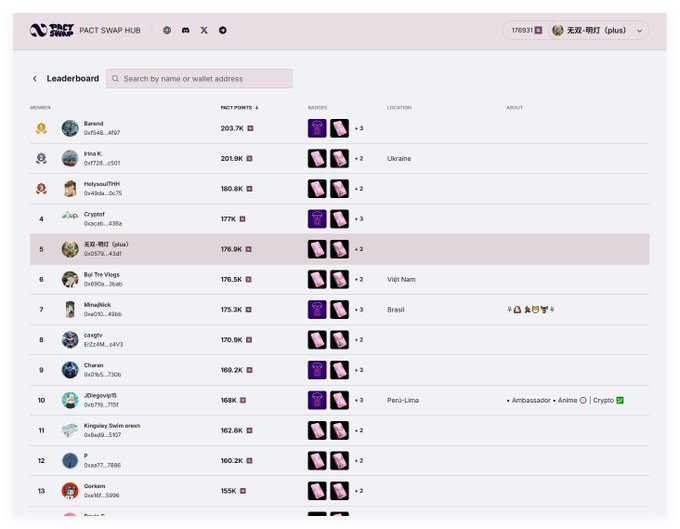Viewport: 680px width, 529px height.
Task: Open the Bụi Tre Vlogs member name
Action: [x=101, y=274]
